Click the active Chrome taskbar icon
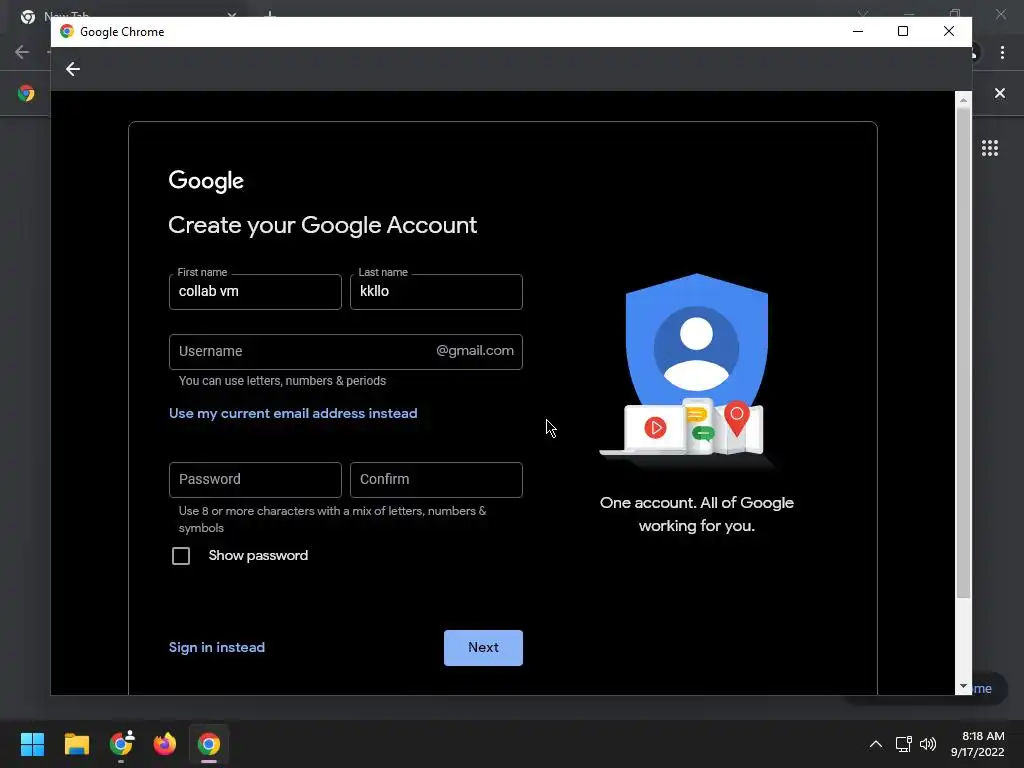This screenshot has width=1024, height=768. point(209,744)
